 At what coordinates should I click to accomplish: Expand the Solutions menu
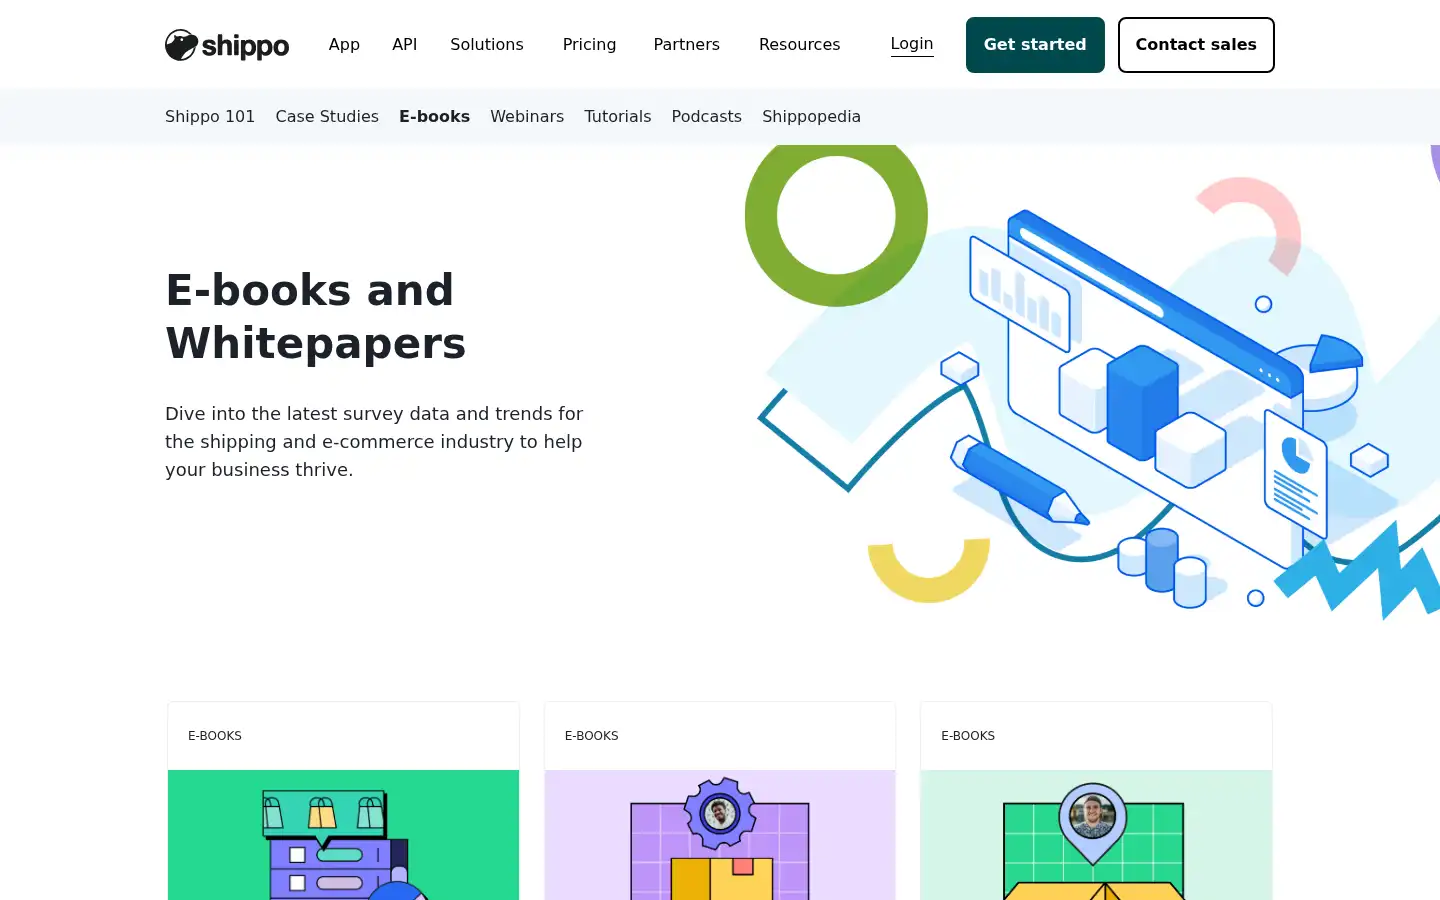pos(487,45)
